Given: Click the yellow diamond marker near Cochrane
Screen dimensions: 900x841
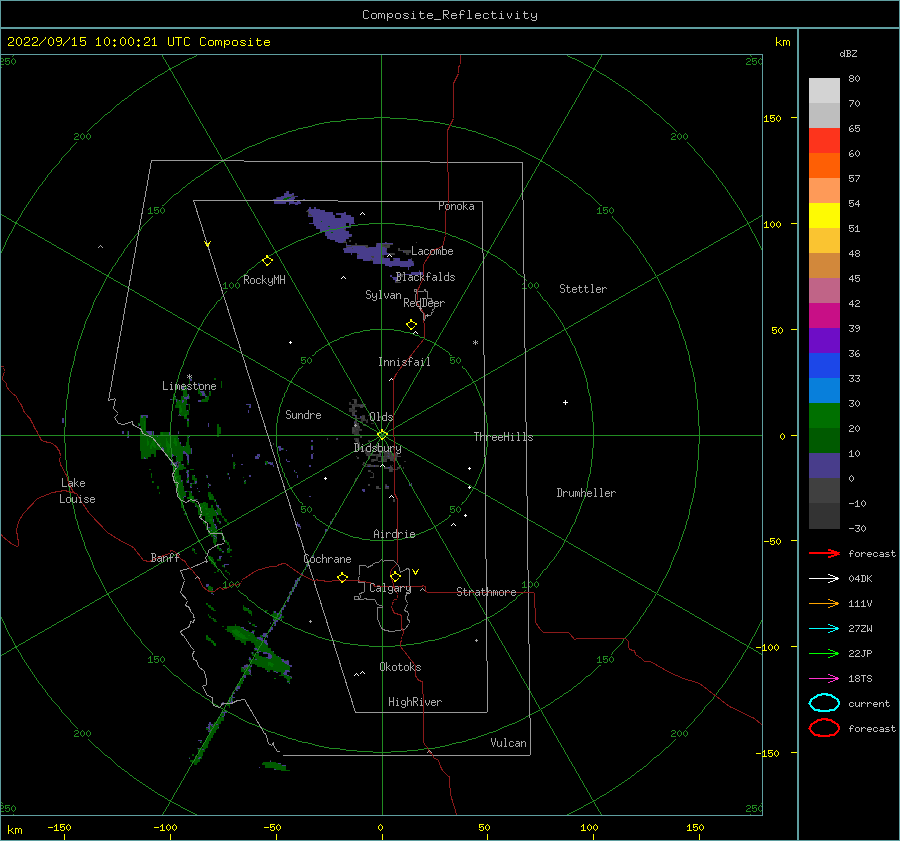Looking at the screenshot, I should click(343, 578).
